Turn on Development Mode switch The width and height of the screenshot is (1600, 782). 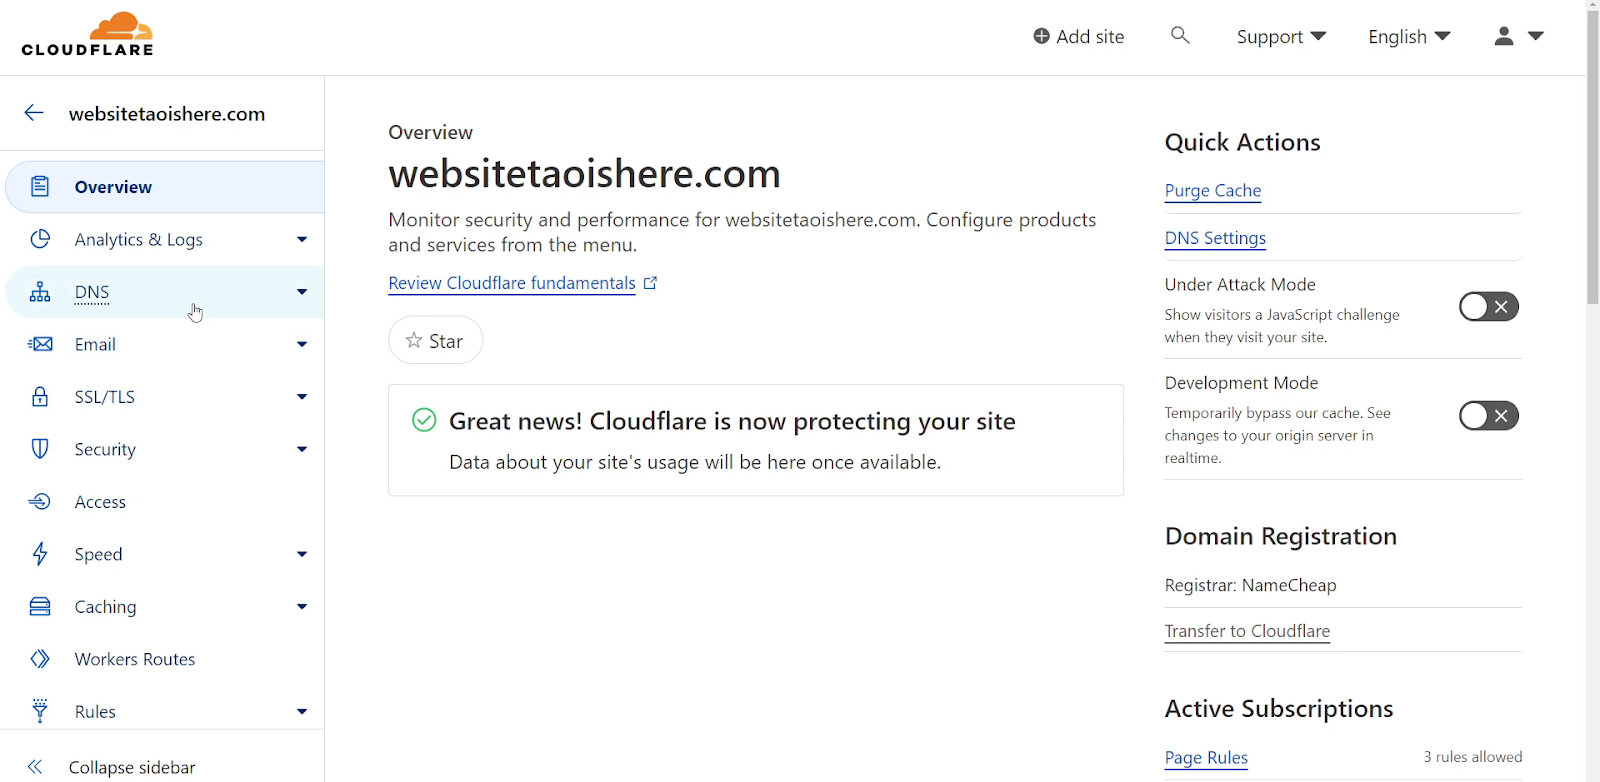pyautogui.click(x=1488, y=416)
